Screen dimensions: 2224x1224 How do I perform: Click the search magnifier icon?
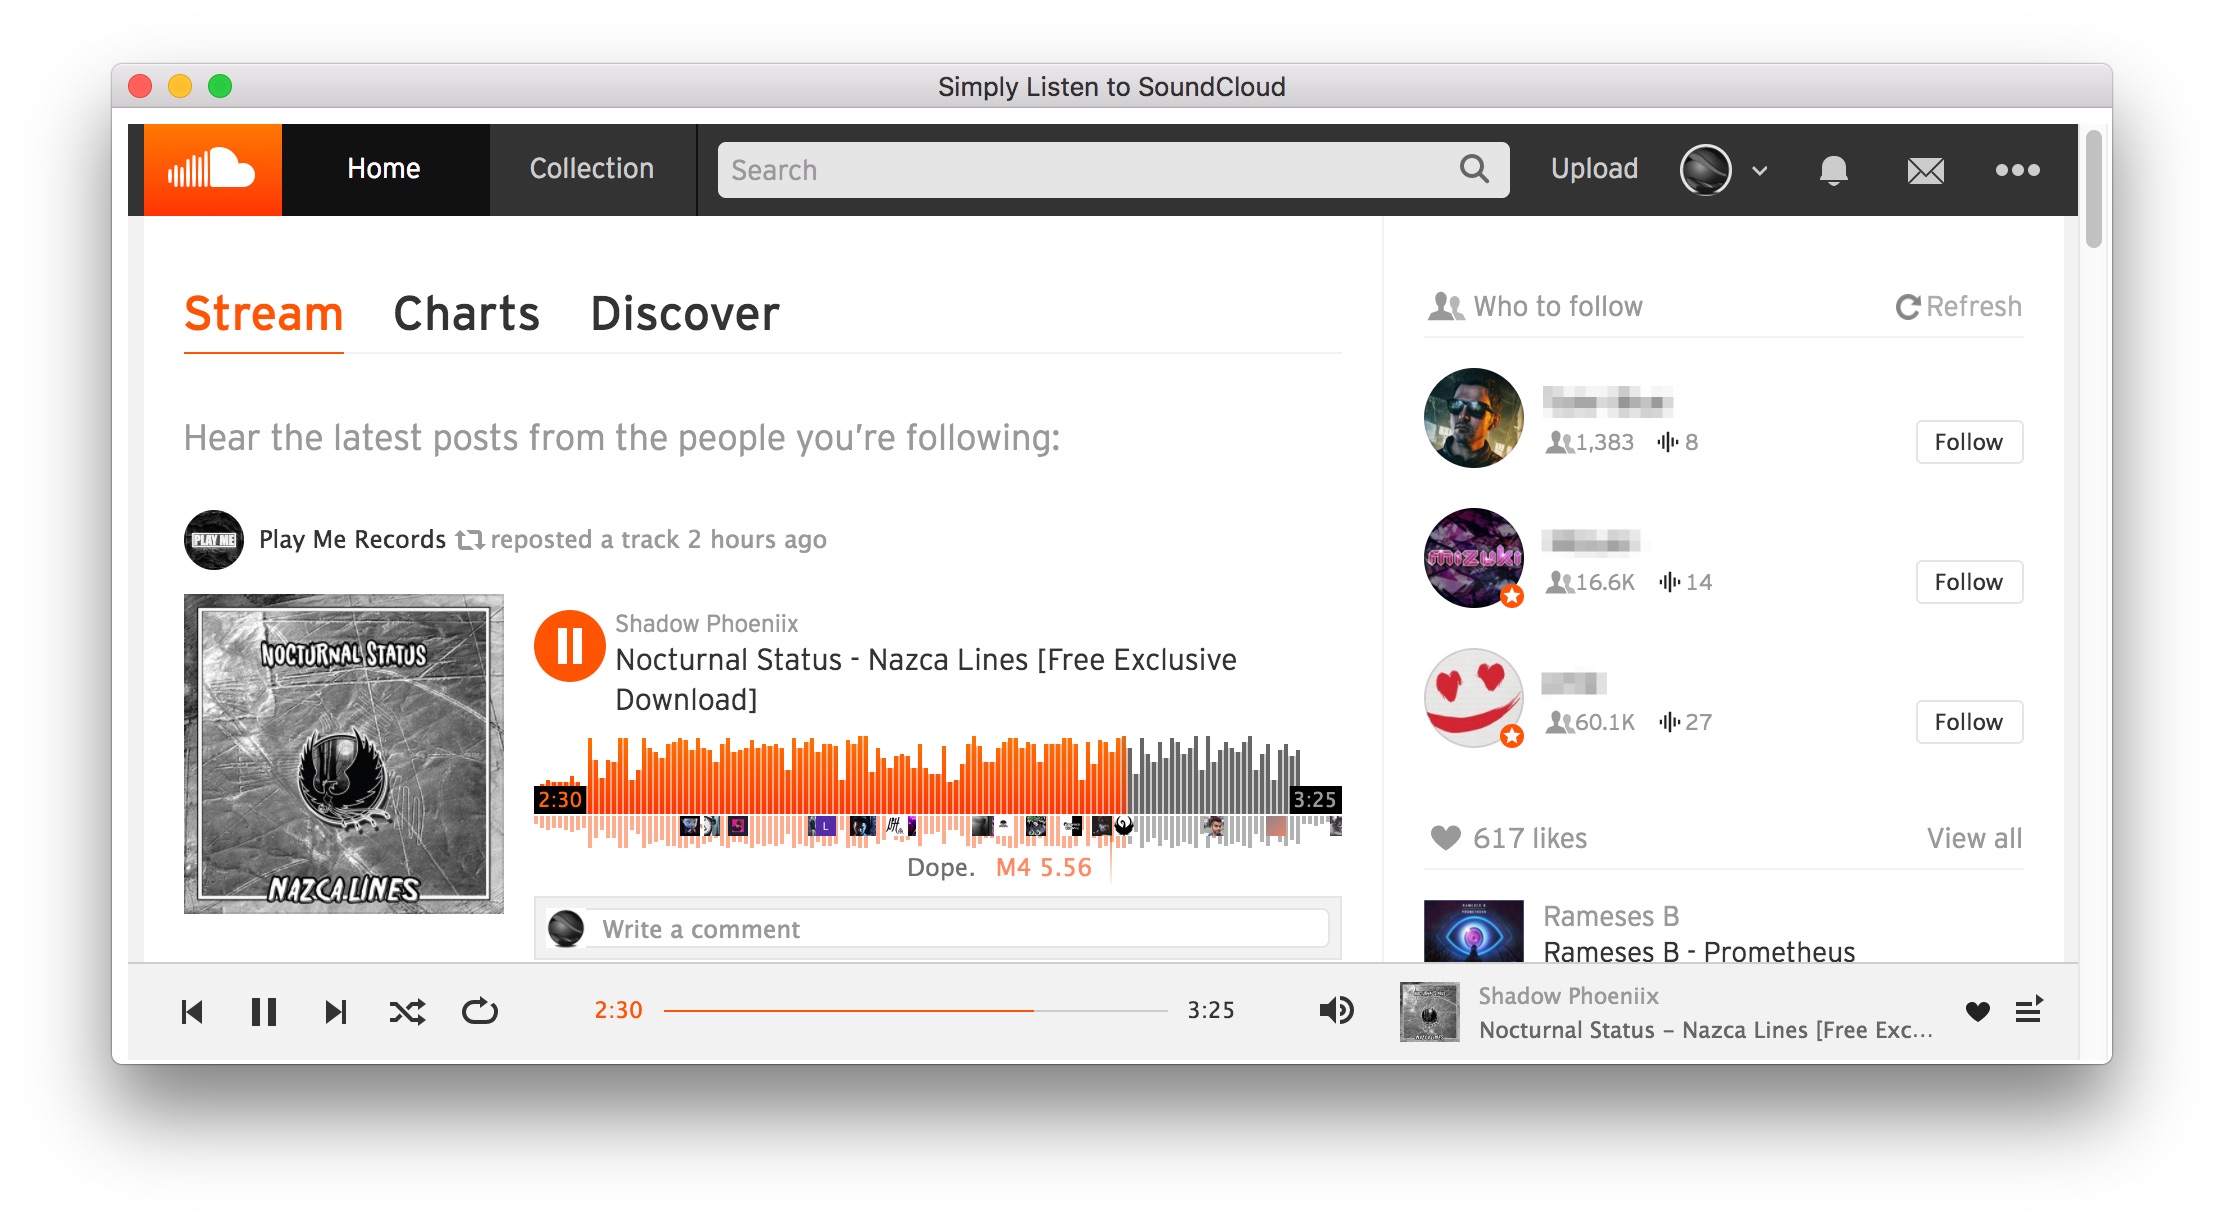pos(1474,169)
